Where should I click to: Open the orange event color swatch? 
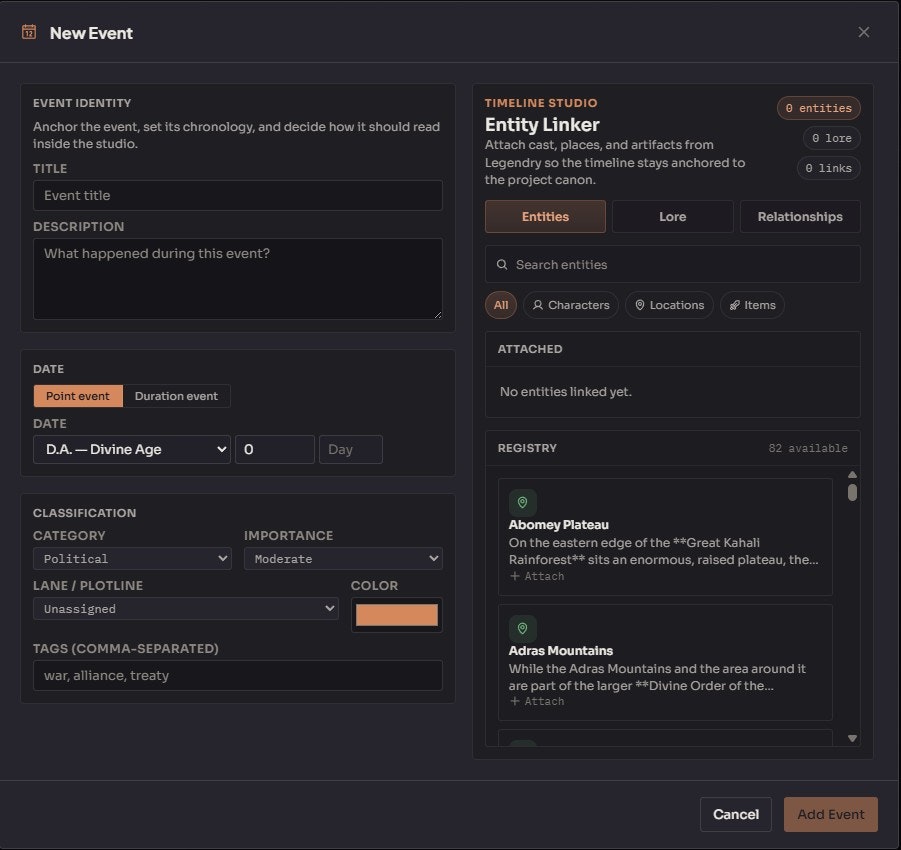pyautogui.click(x=396, y=615)
